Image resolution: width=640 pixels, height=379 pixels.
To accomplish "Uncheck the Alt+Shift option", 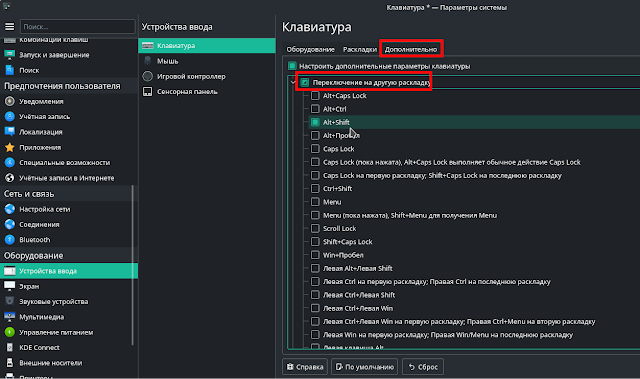I will pos(315,122).
